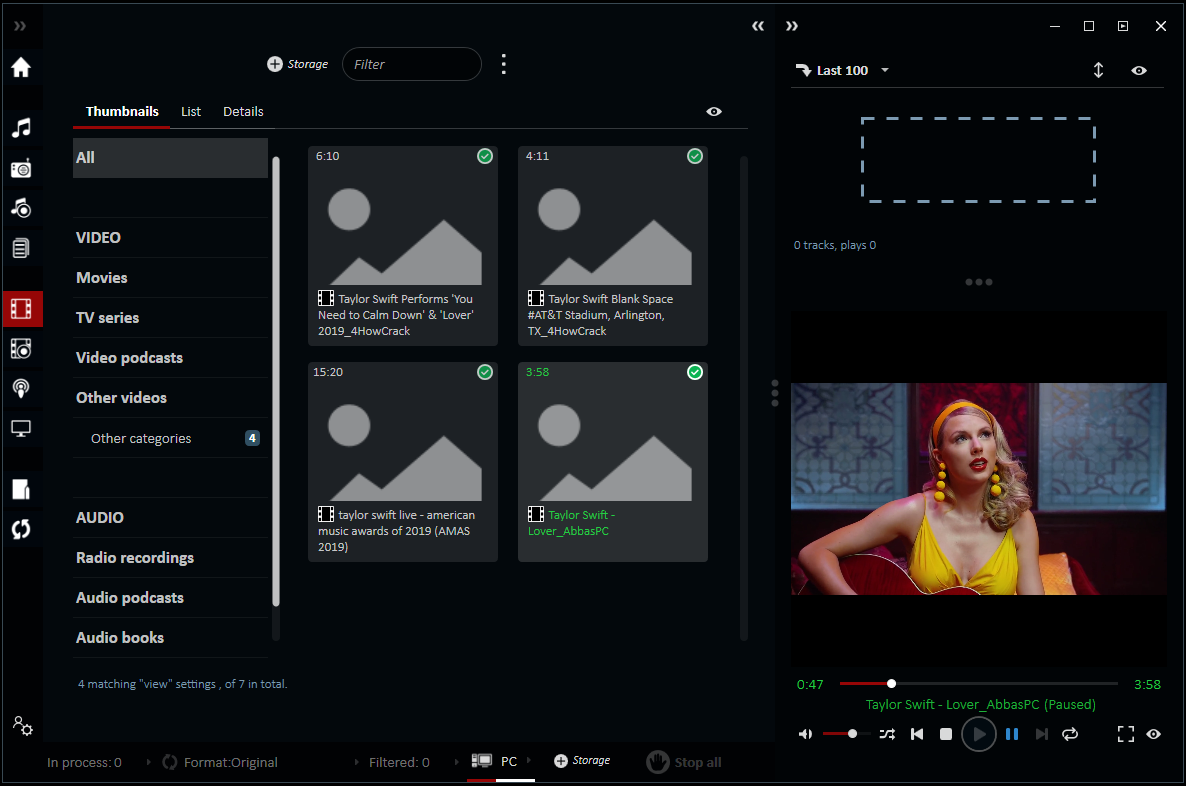Image resolution: width=1186 pixels, height=786 pixels.
Task: Select the Movies category
Action: [170, 278]
